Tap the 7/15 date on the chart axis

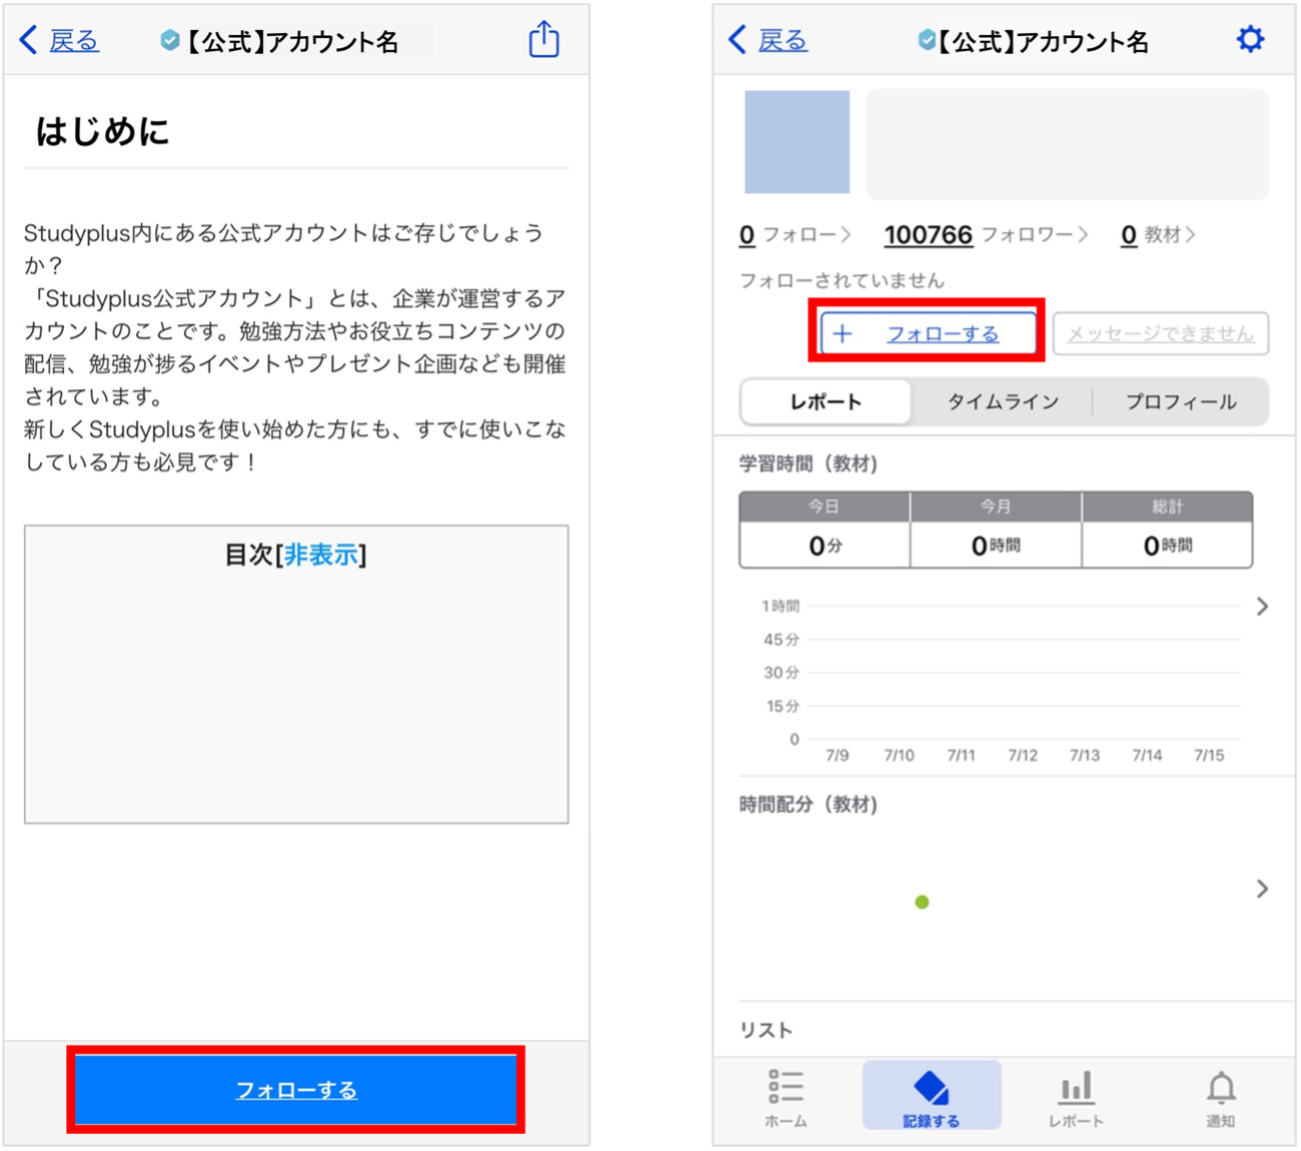click(x=1209, y=755)
